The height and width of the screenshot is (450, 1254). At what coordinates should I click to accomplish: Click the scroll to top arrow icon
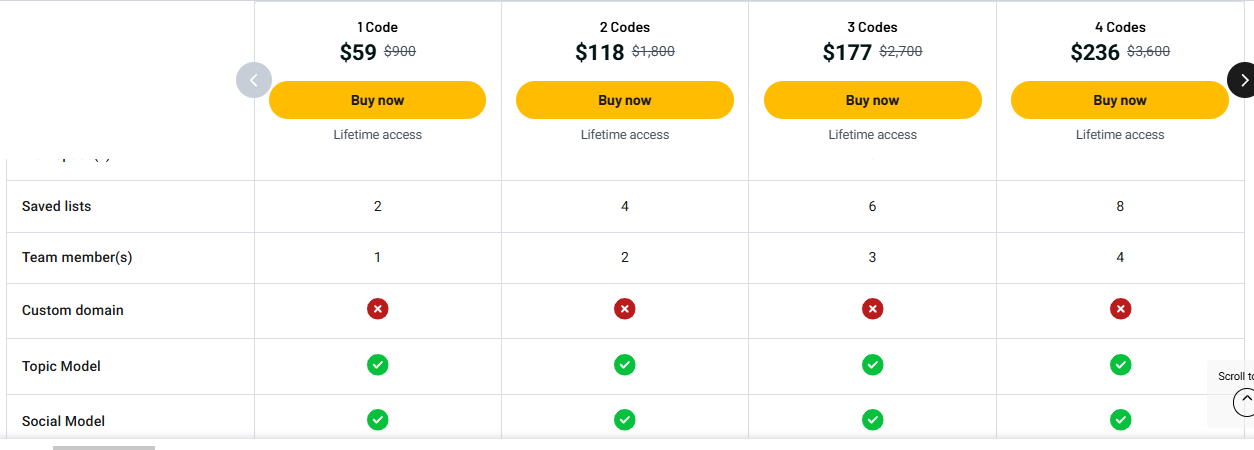tap(1244, 402)
